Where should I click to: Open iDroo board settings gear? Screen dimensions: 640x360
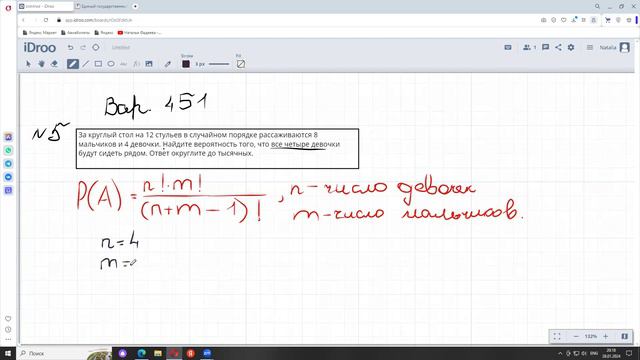[x=571, y=47]
